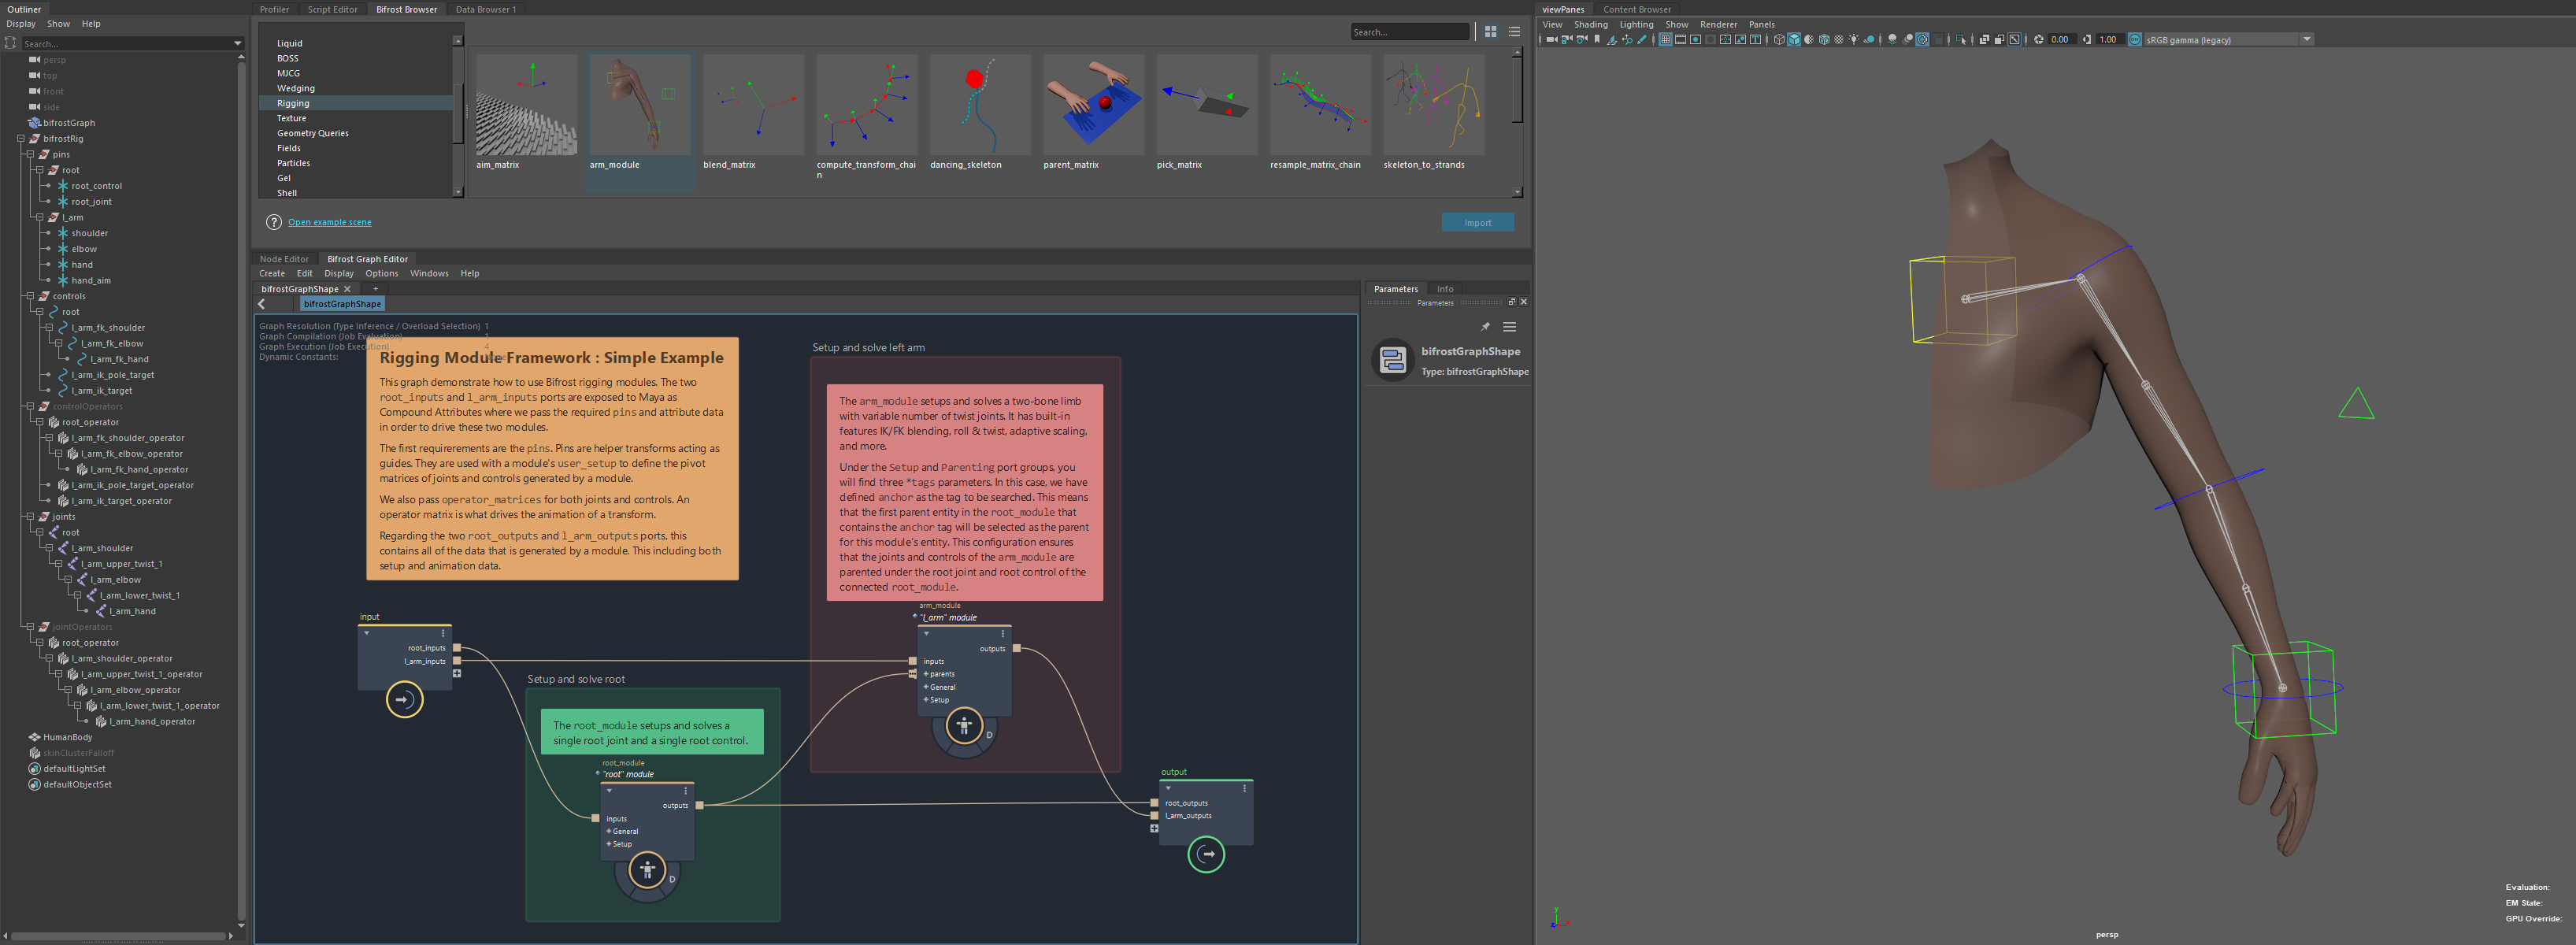Enable wireframe shading cube icon

1779,40
